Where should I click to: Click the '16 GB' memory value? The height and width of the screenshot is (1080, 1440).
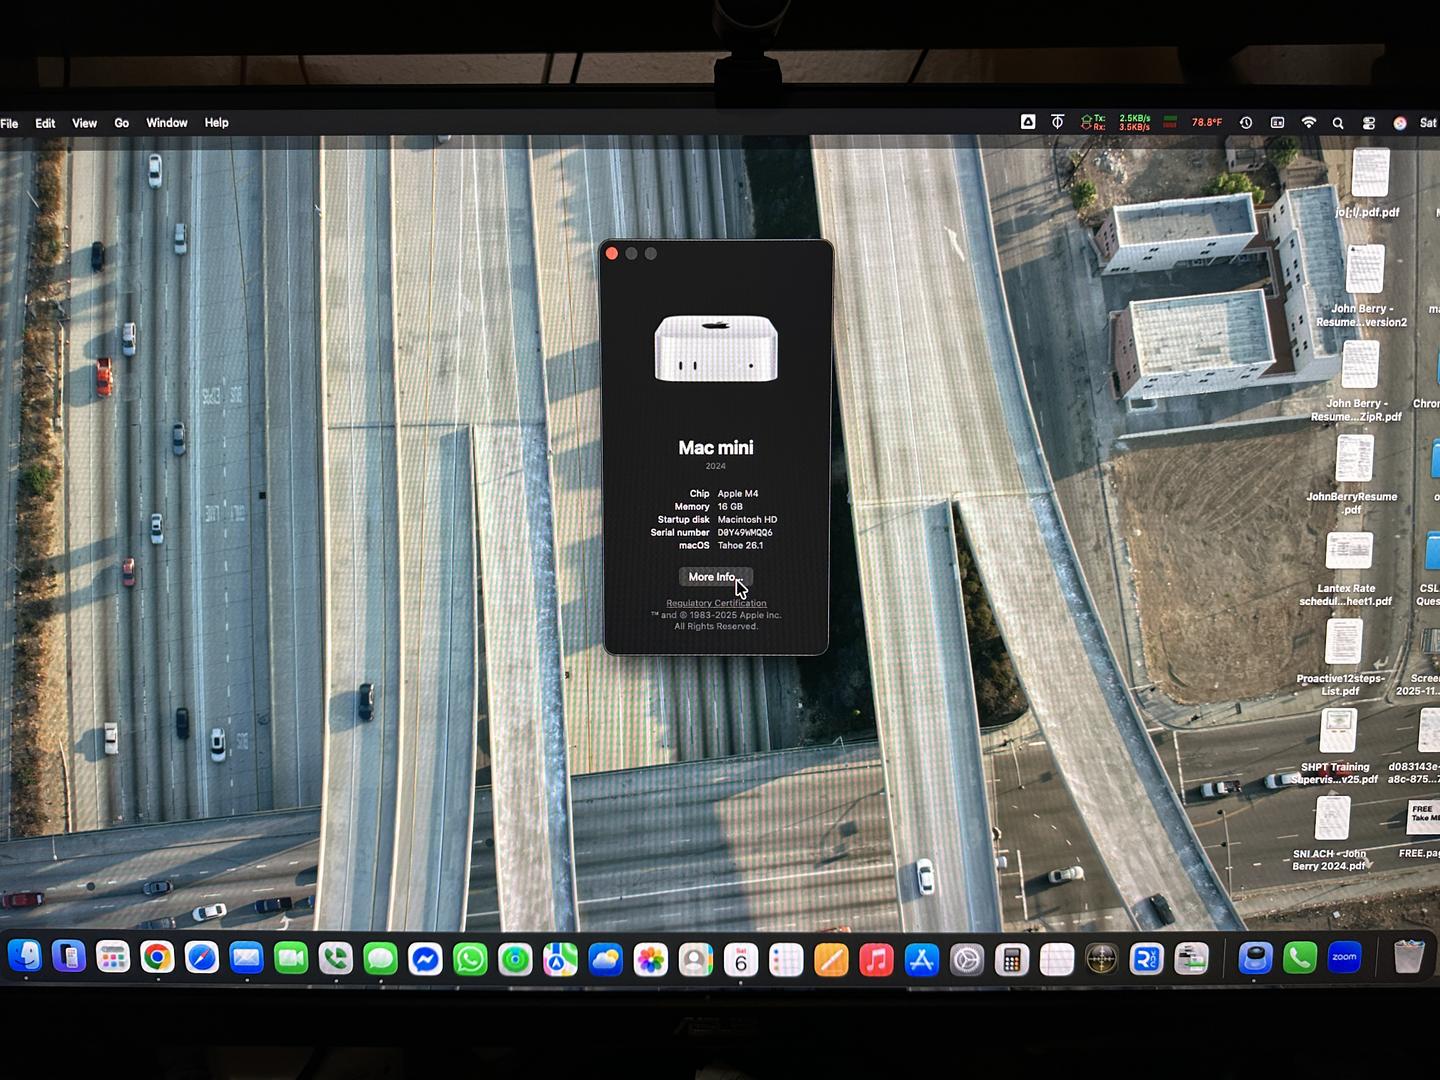730,507
